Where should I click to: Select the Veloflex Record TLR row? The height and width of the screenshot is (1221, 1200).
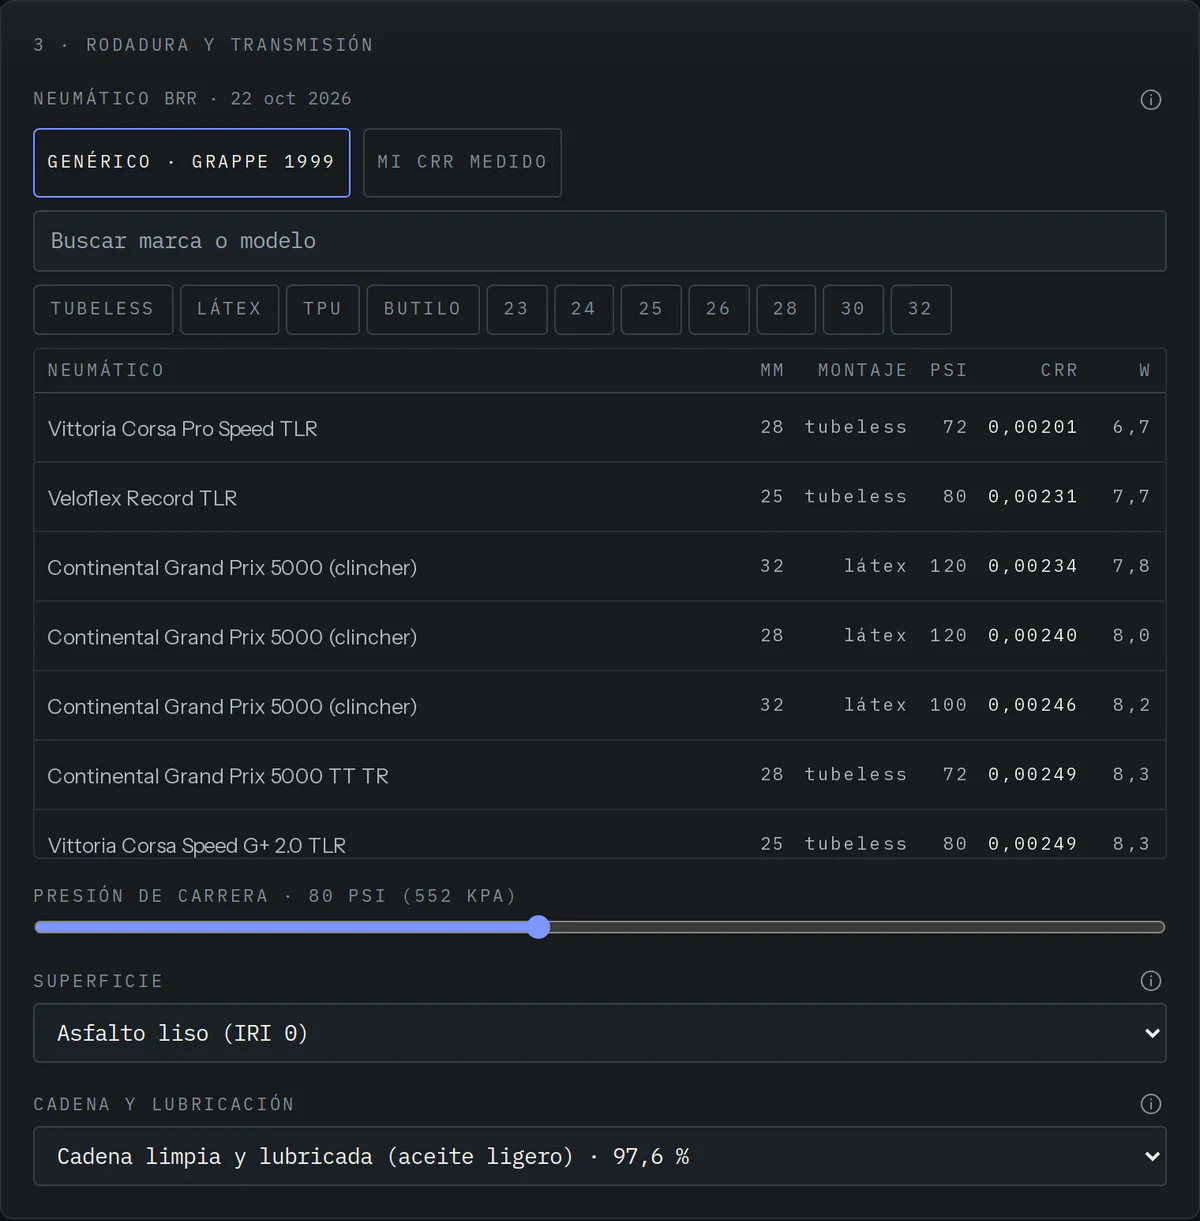pyautogui.click(x=600, y=497)
